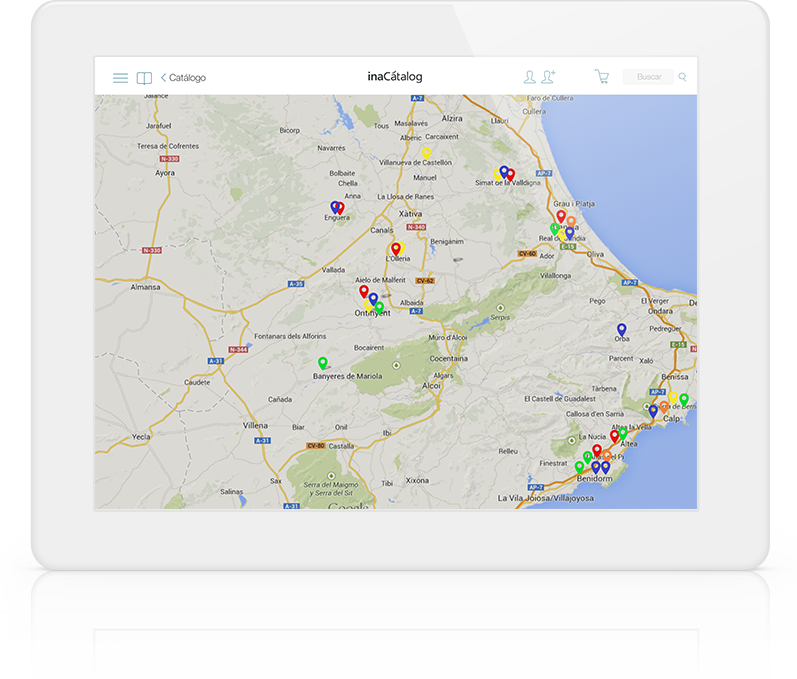
Task: Open the hamburger menu
Action: [120, 78]
